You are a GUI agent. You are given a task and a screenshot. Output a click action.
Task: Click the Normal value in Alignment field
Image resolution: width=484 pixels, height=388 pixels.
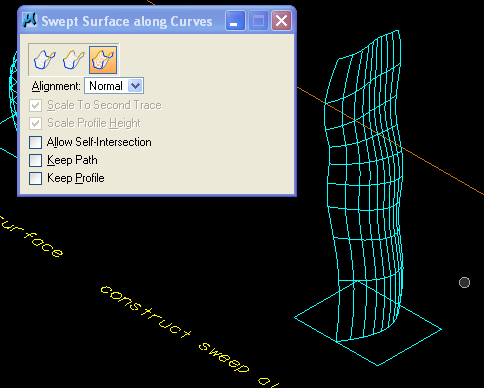(106, 86)
